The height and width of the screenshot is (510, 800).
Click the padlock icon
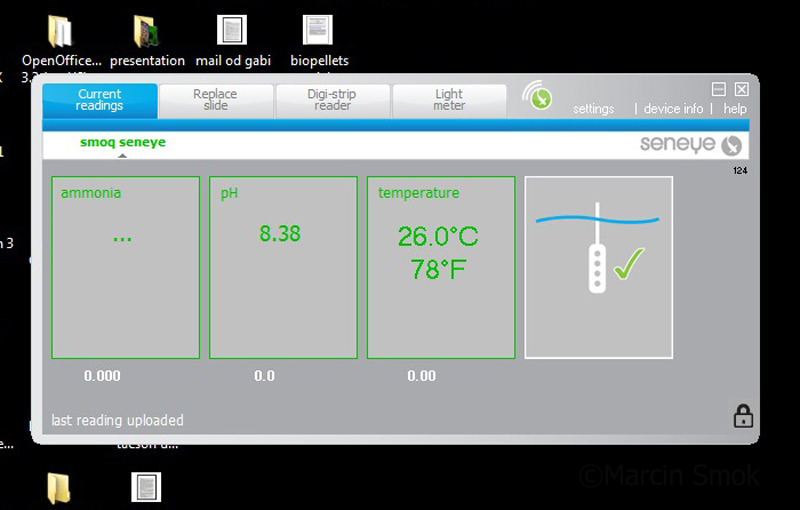click(743, 416)
